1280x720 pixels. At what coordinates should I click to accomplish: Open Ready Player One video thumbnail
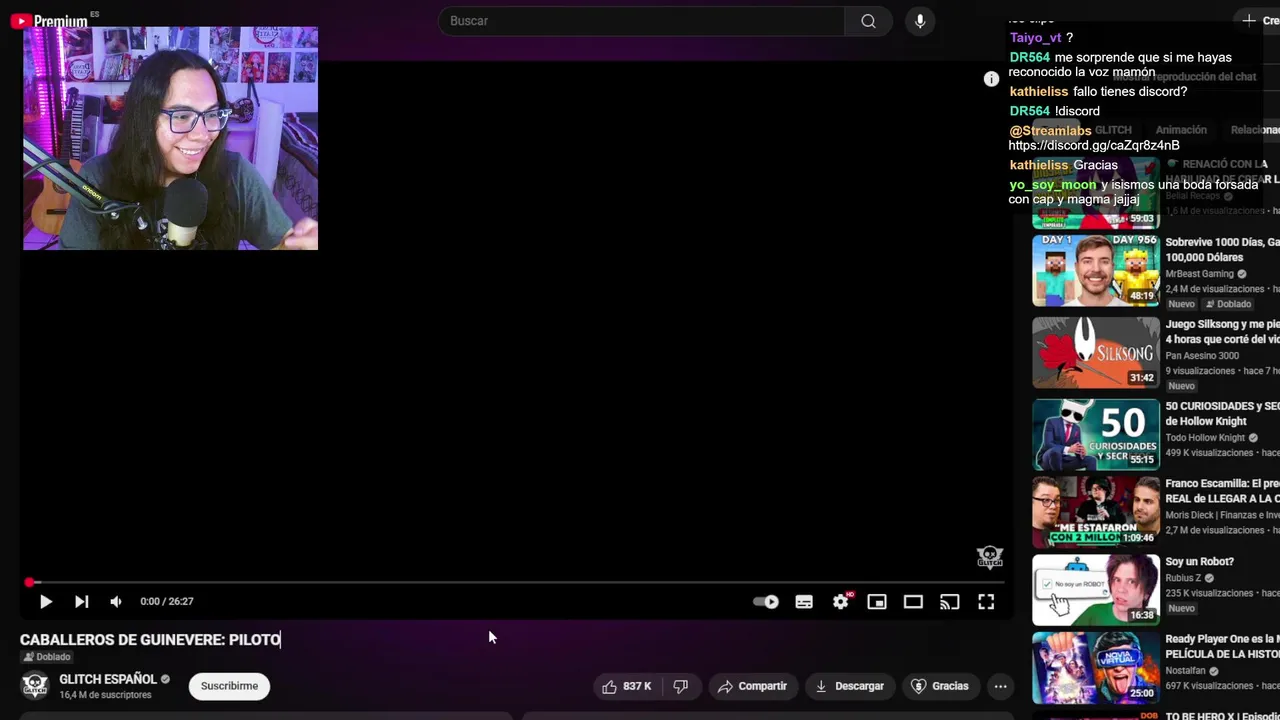[1096, 667]
